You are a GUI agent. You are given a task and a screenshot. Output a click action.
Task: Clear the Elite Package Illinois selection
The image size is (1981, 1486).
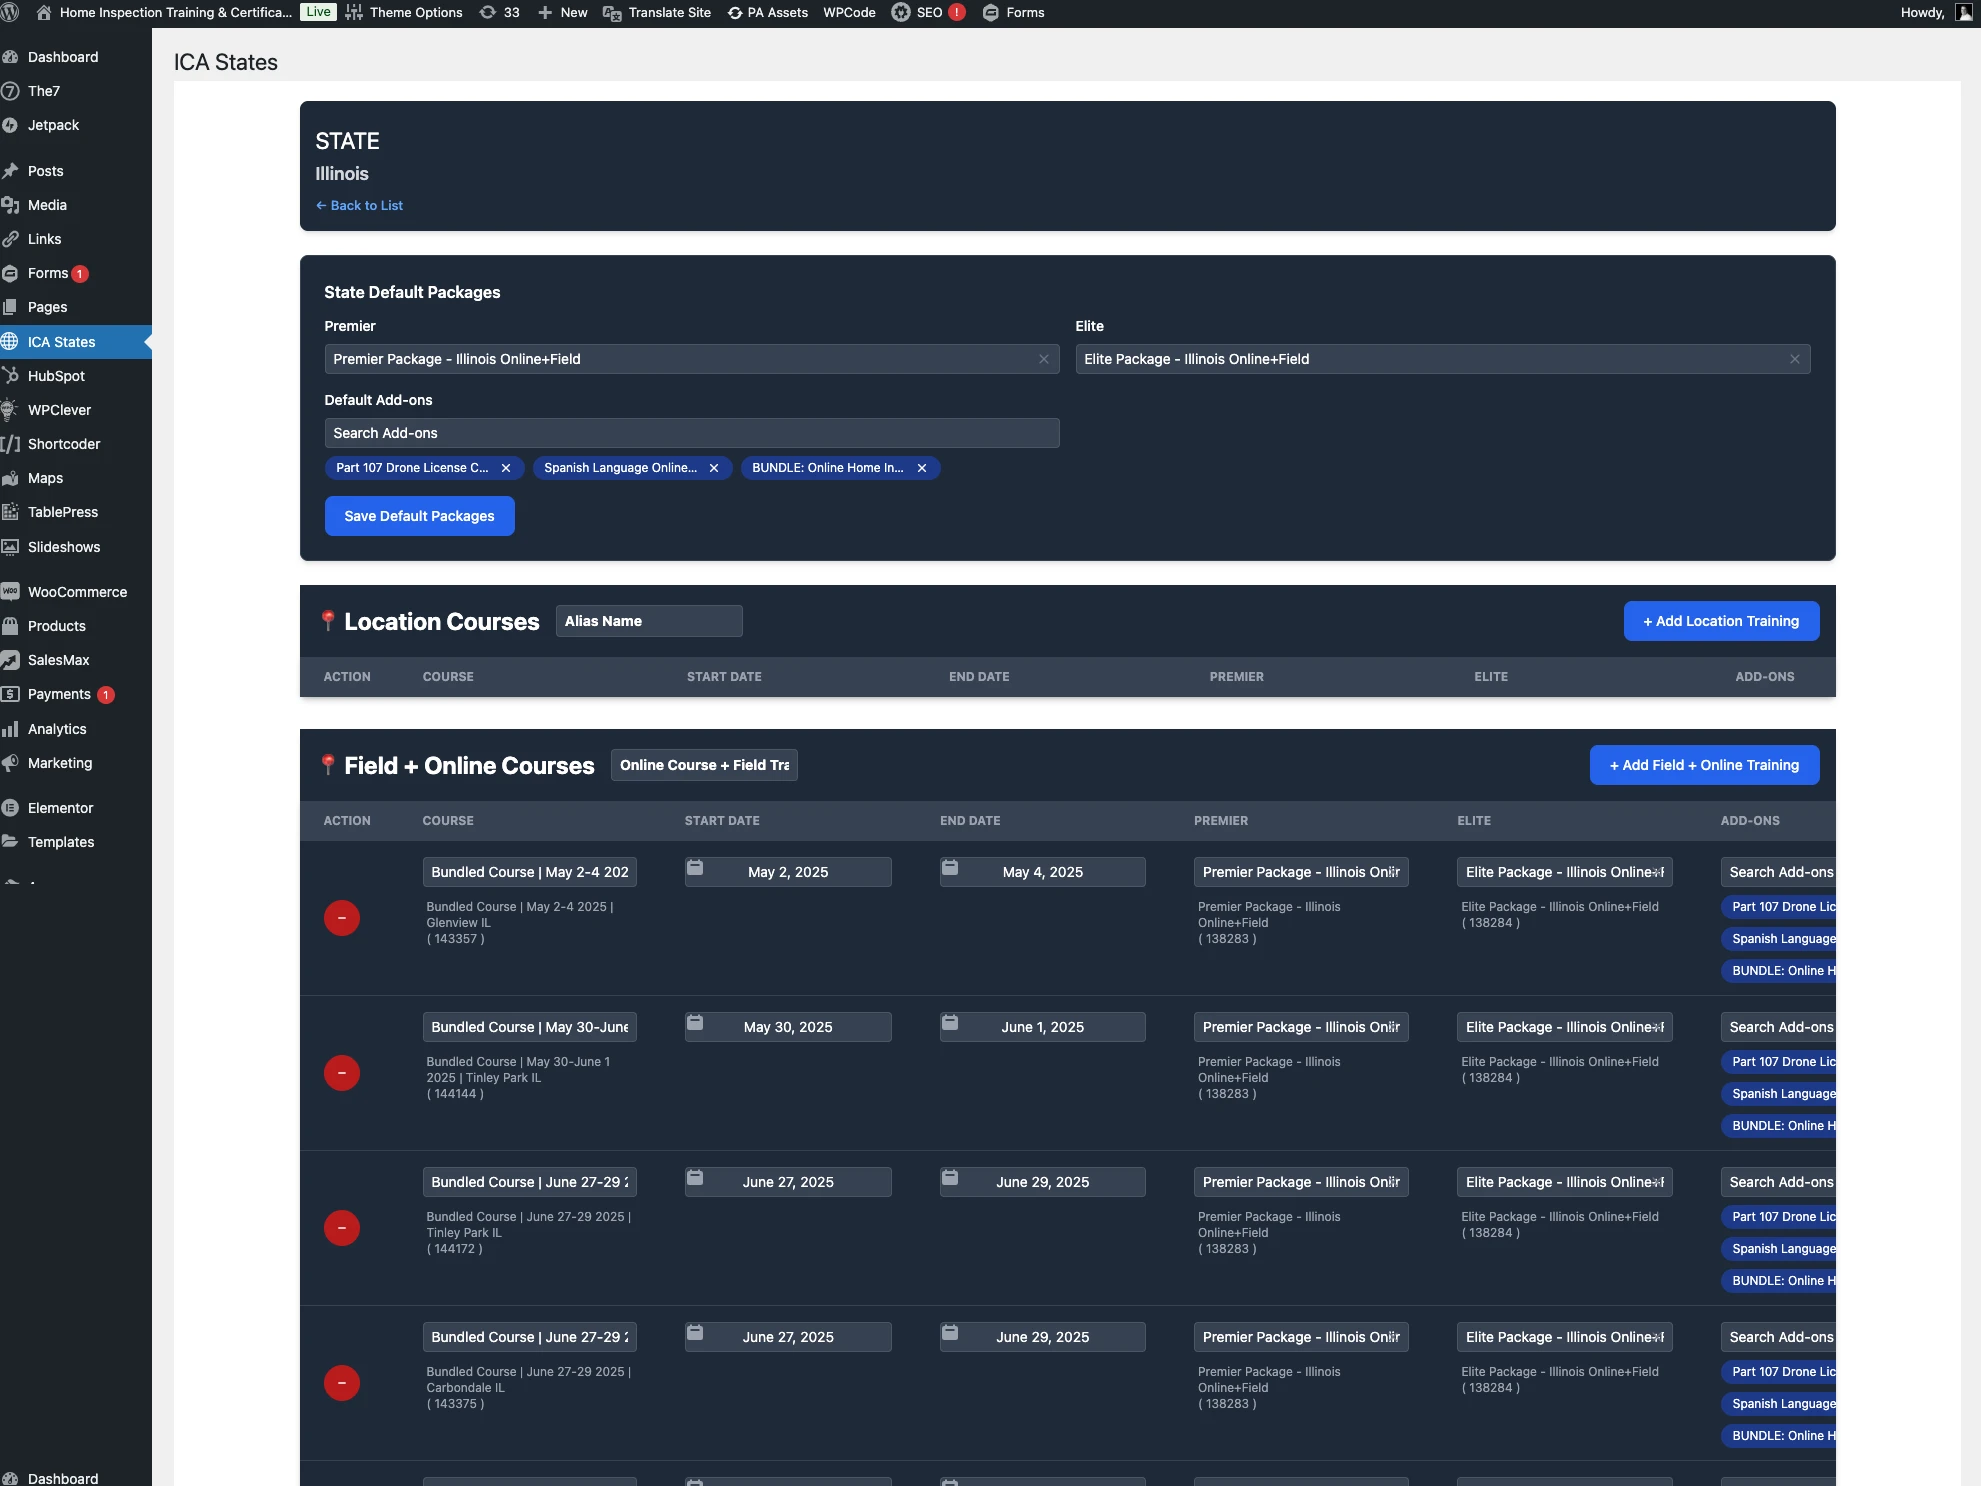point(1794,359)
